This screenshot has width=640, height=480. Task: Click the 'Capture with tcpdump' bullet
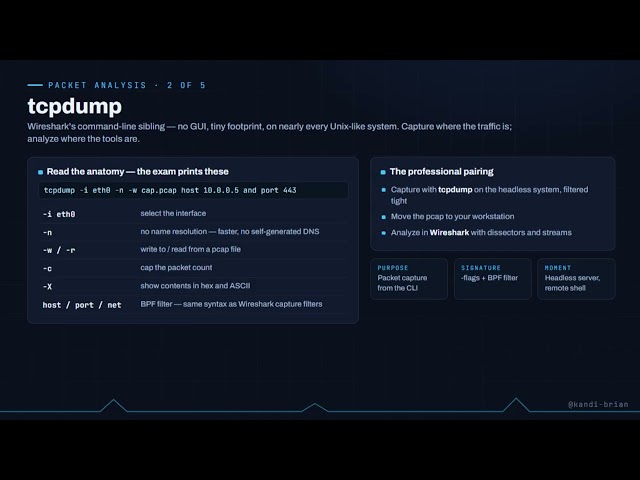(x=489, y=195)
